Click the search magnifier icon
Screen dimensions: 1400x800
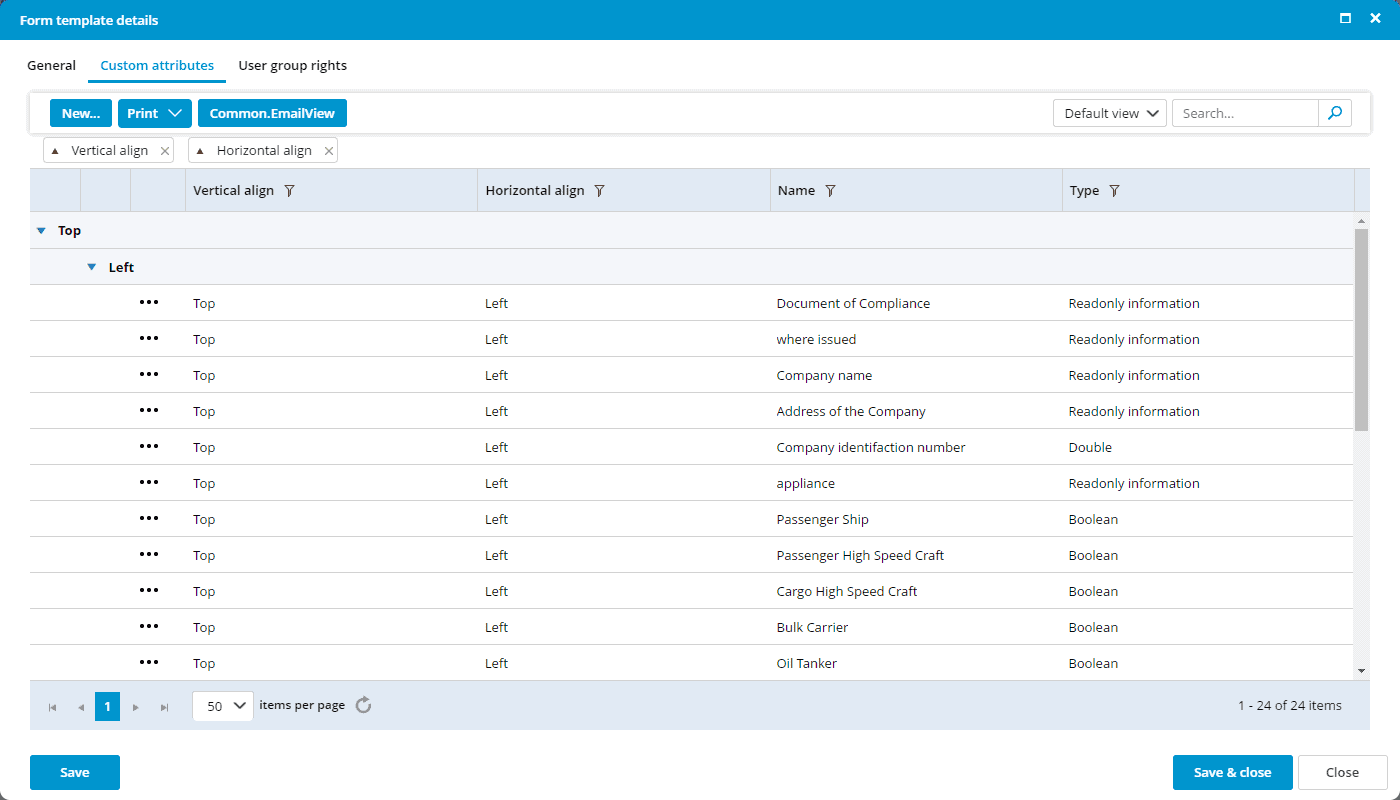click(x=1335, y=113)
